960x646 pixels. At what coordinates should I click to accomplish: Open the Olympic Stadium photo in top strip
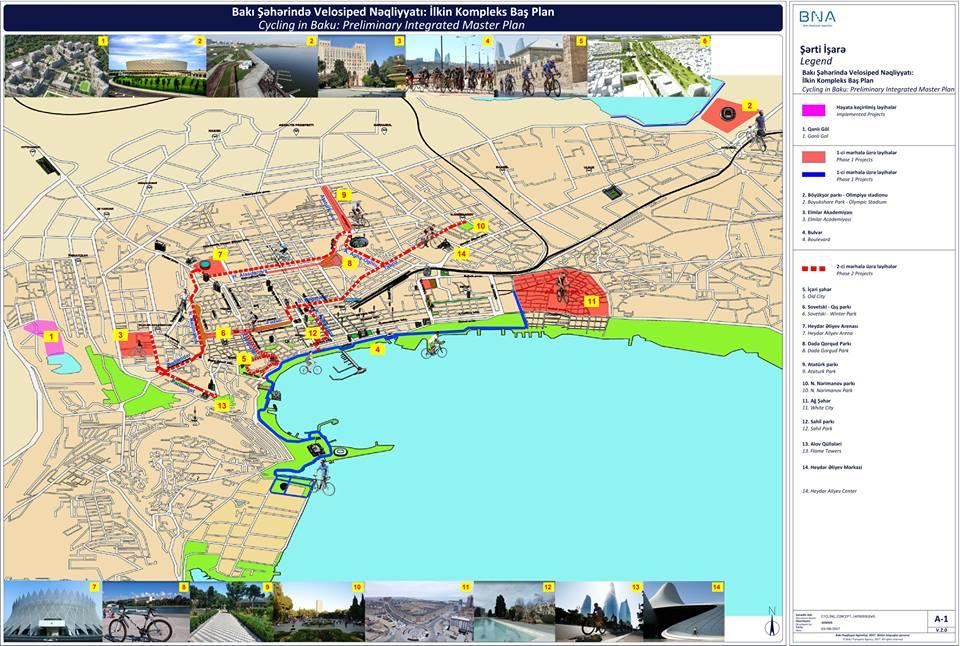[156, 66]
